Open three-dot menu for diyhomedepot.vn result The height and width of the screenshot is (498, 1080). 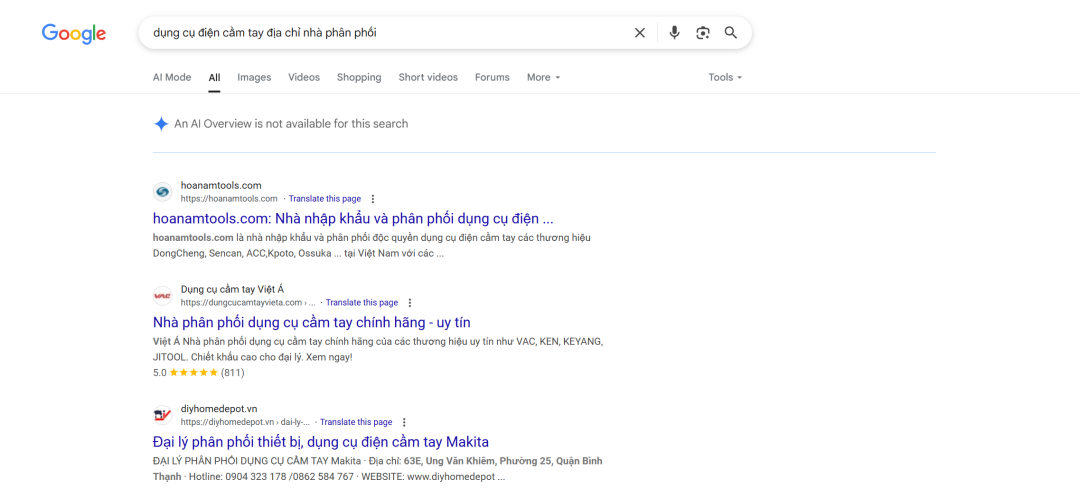click(404, 422)
